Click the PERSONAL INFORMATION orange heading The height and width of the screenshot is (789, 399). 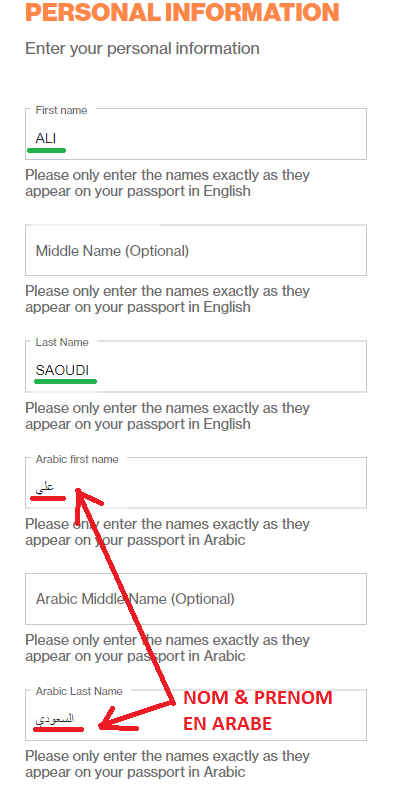(182, 12)
